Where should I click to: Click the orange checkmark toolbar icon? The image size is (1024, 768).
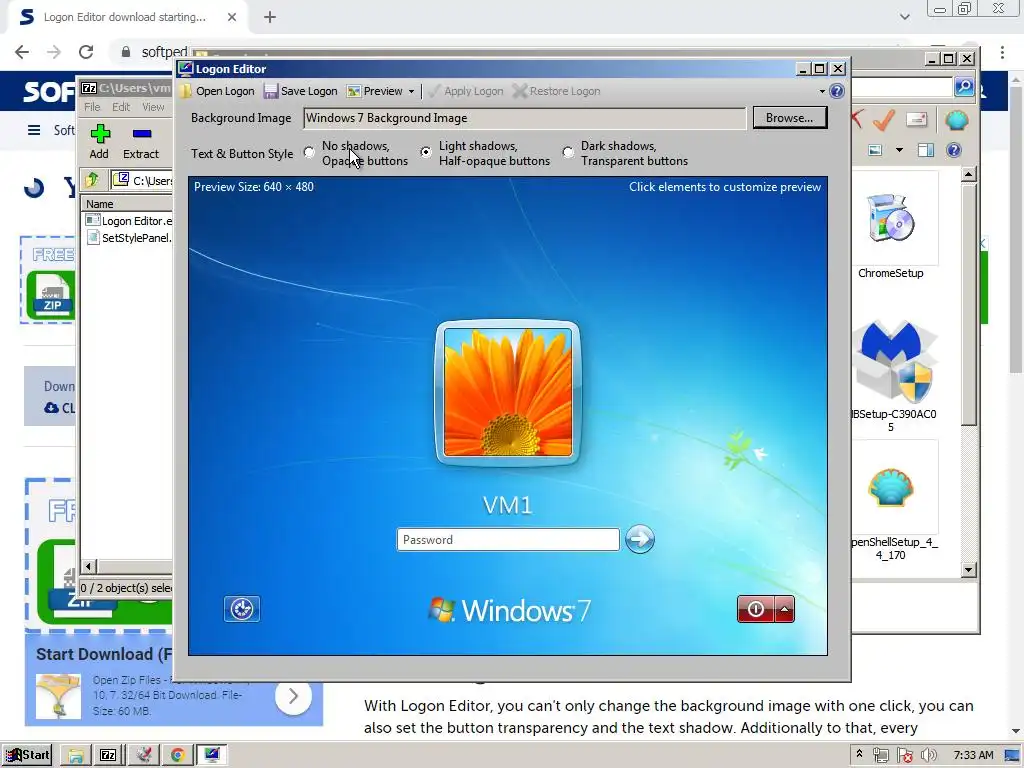pyautogui.click(x=884, y=120)
